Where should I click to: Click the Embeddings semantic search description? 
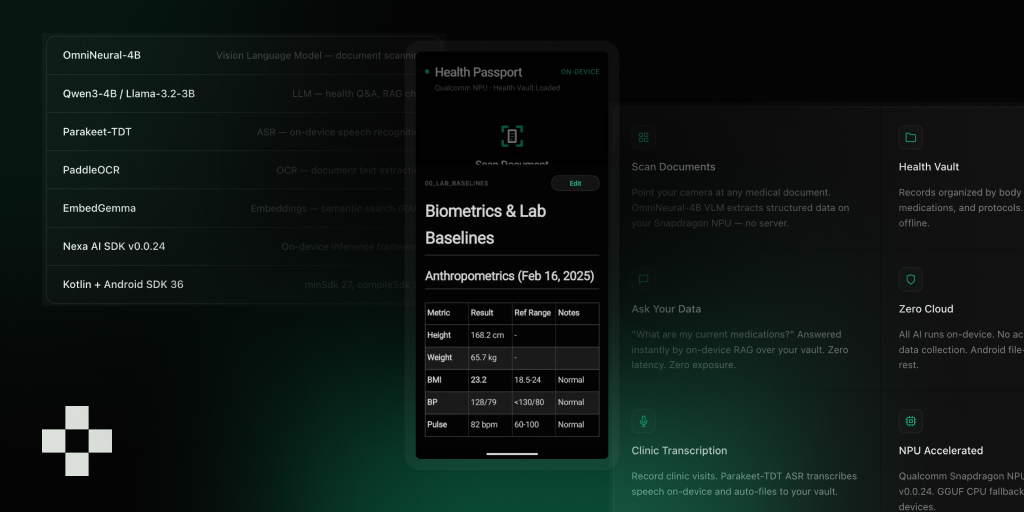(333, 208)
